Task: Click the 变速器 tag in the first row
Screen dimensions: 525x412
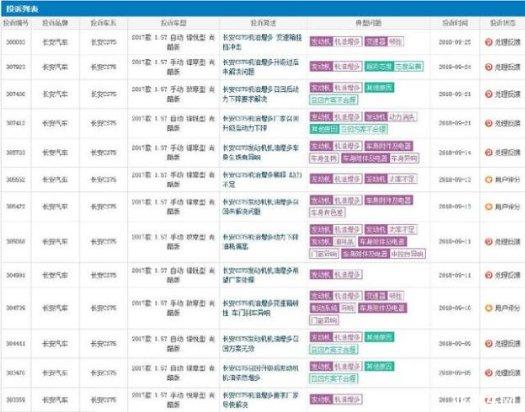Action: (376, 42)
